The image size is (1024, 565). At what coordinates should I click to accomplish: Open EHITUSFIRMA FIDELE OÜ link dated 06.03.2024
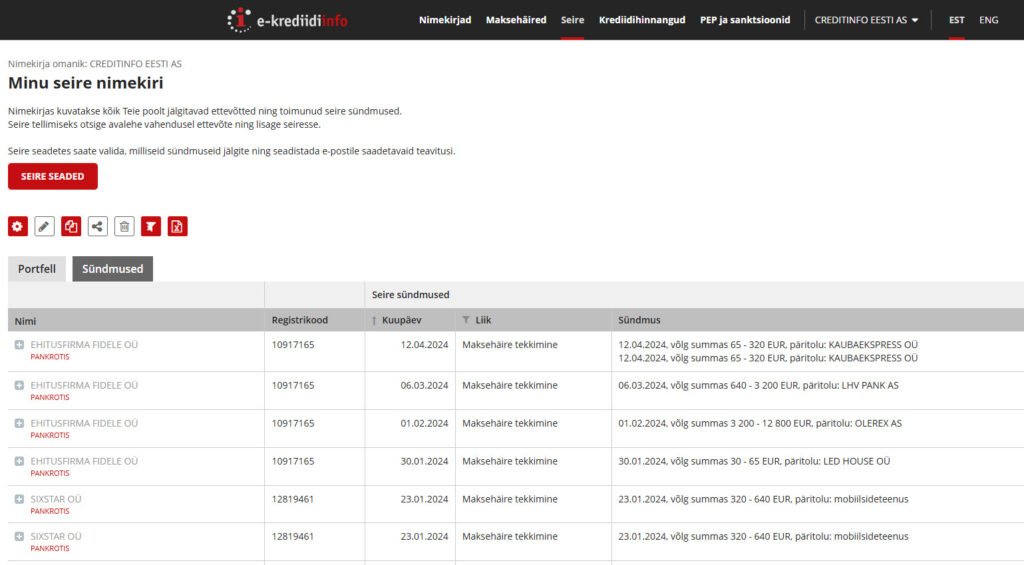pyautogui.click(x=84, y=385)
